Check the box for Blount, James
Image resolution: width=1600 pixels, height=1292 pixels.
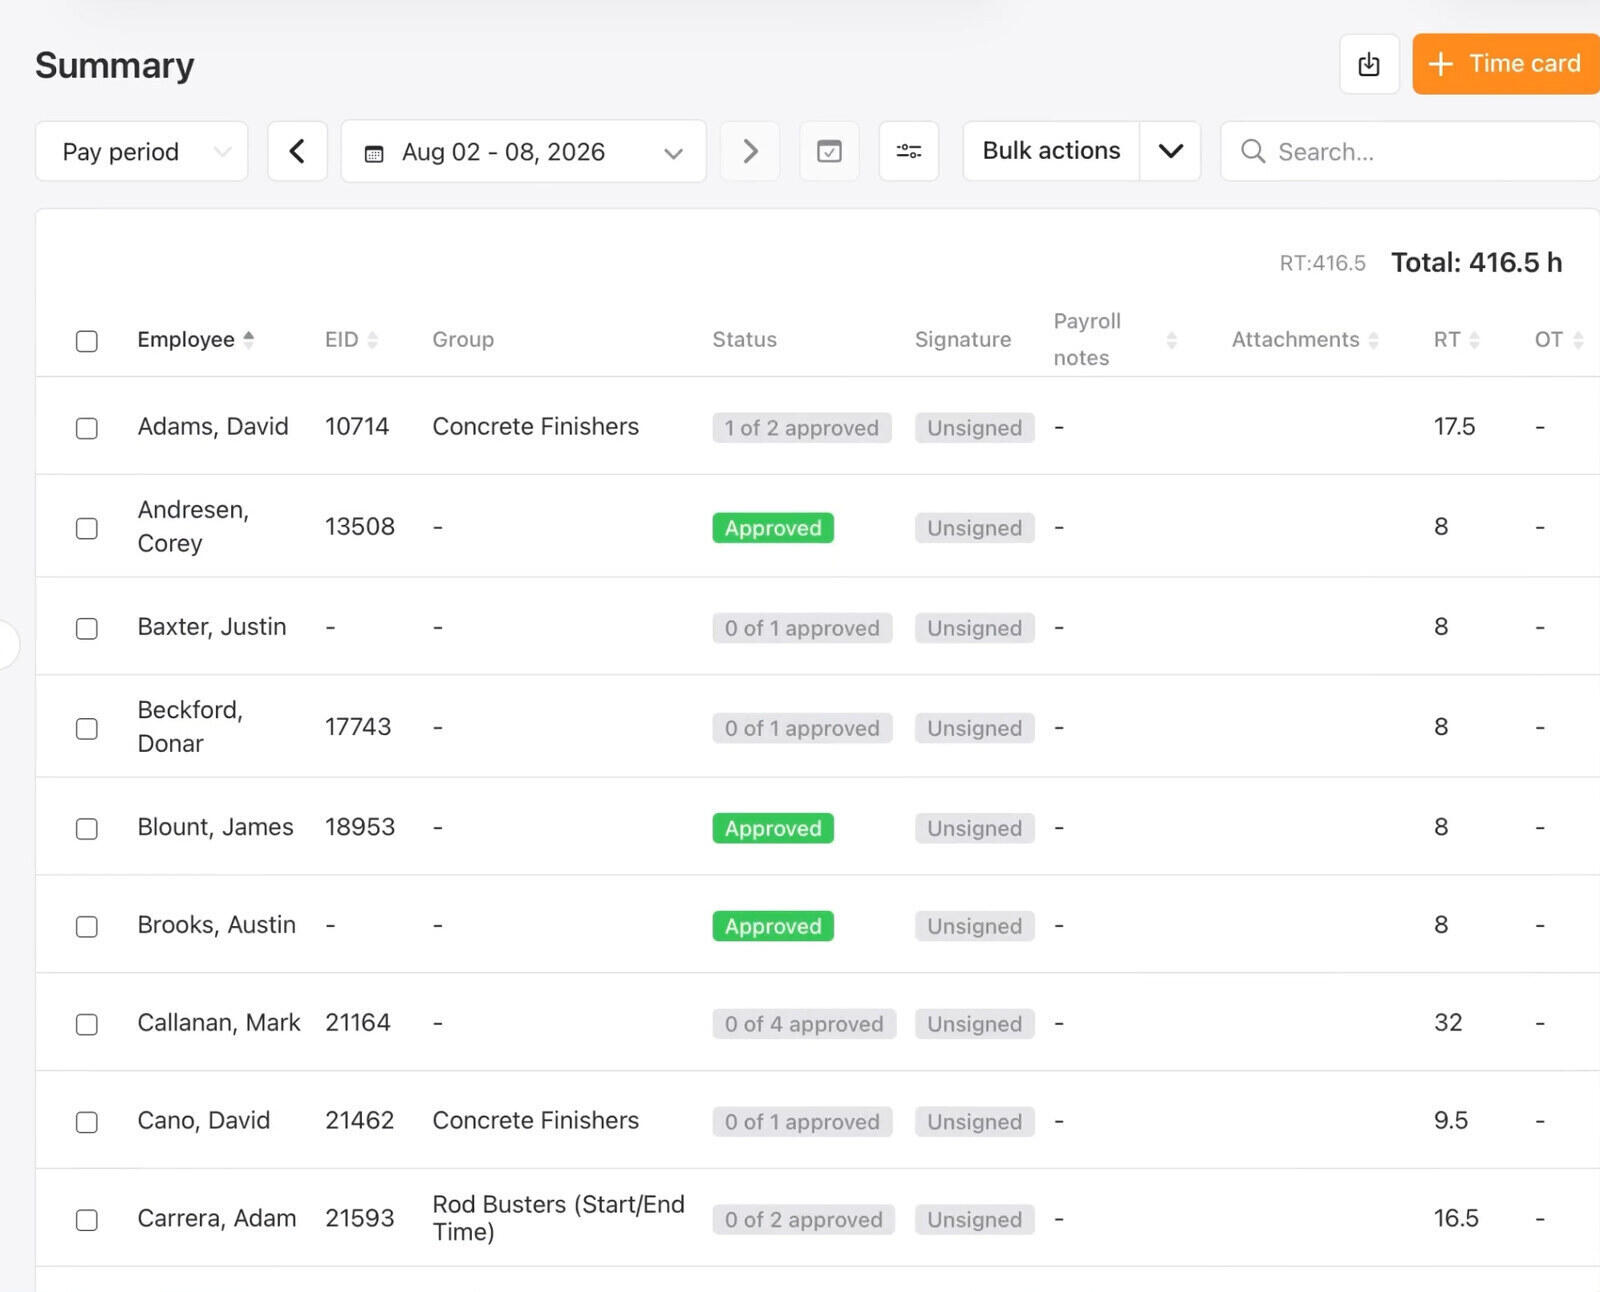(x=87, y=828)
